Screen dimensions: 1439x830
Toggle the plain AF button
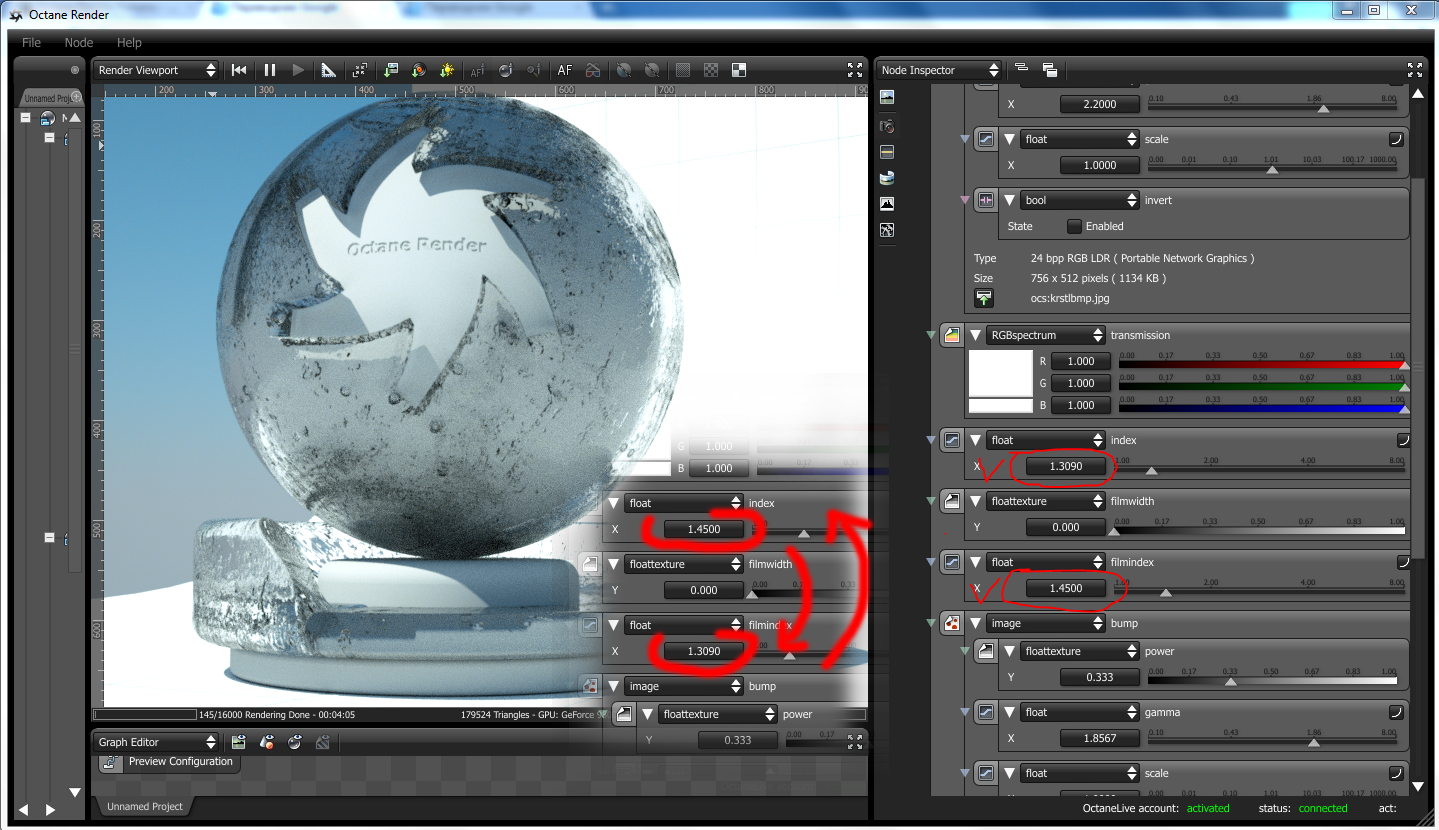(x=565, y=70)
